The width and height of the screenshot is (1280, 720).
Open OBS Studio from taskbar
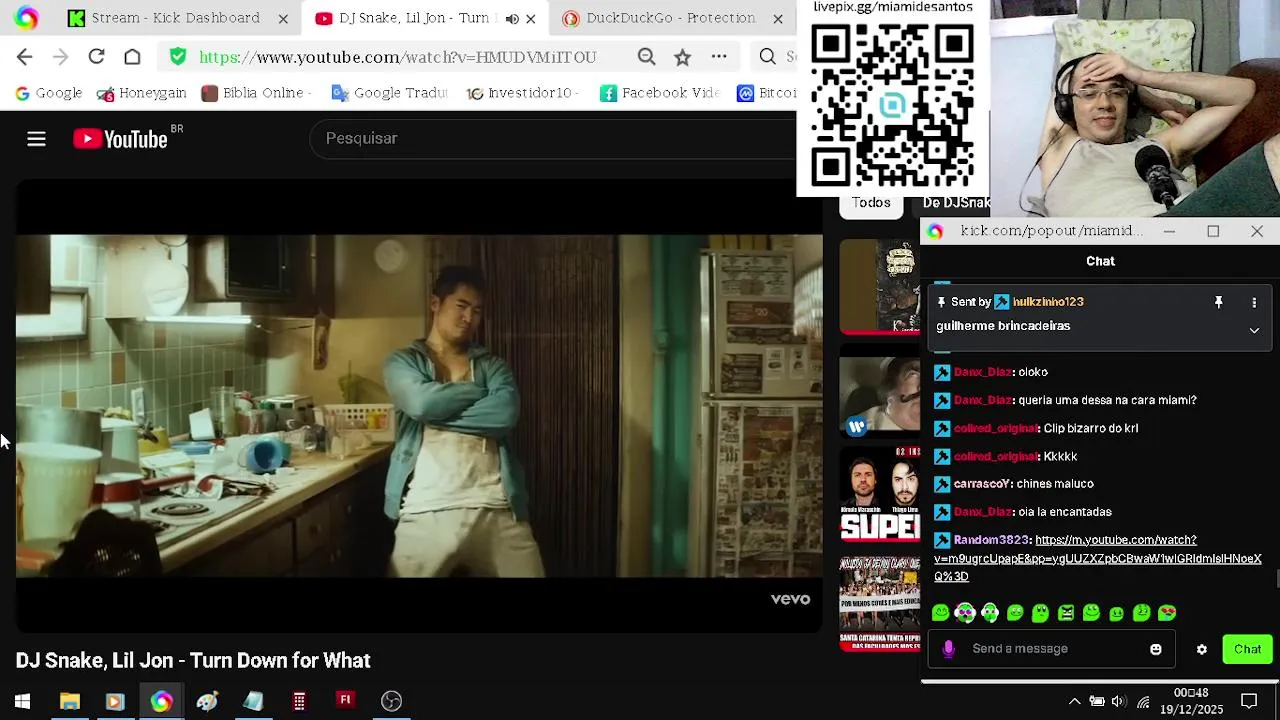coord(391,701)
